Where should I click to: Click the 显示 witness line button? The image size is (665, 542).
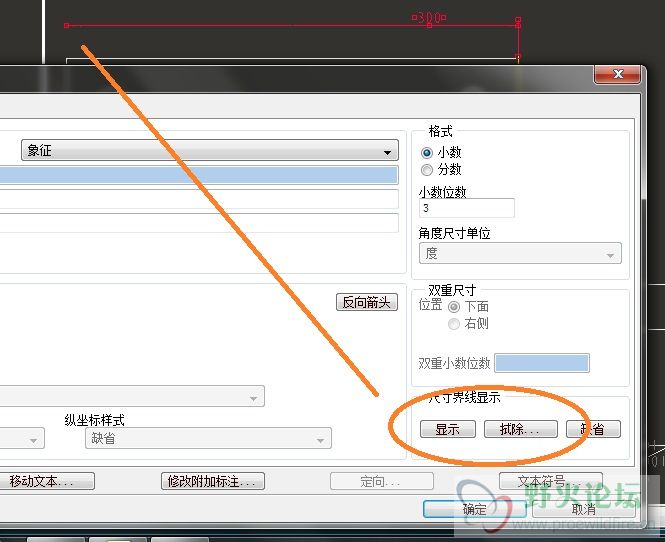tap(447, 429)
